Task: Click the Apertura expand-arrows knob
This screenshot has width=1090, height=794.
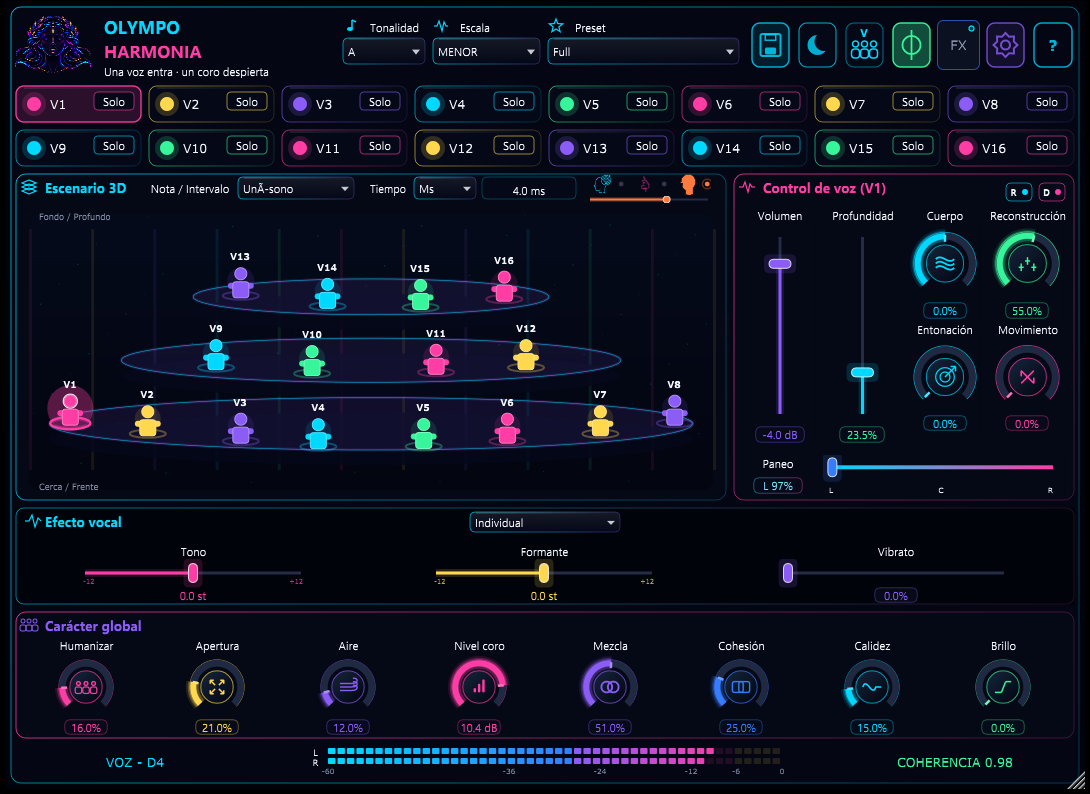Action: point(217,687)
